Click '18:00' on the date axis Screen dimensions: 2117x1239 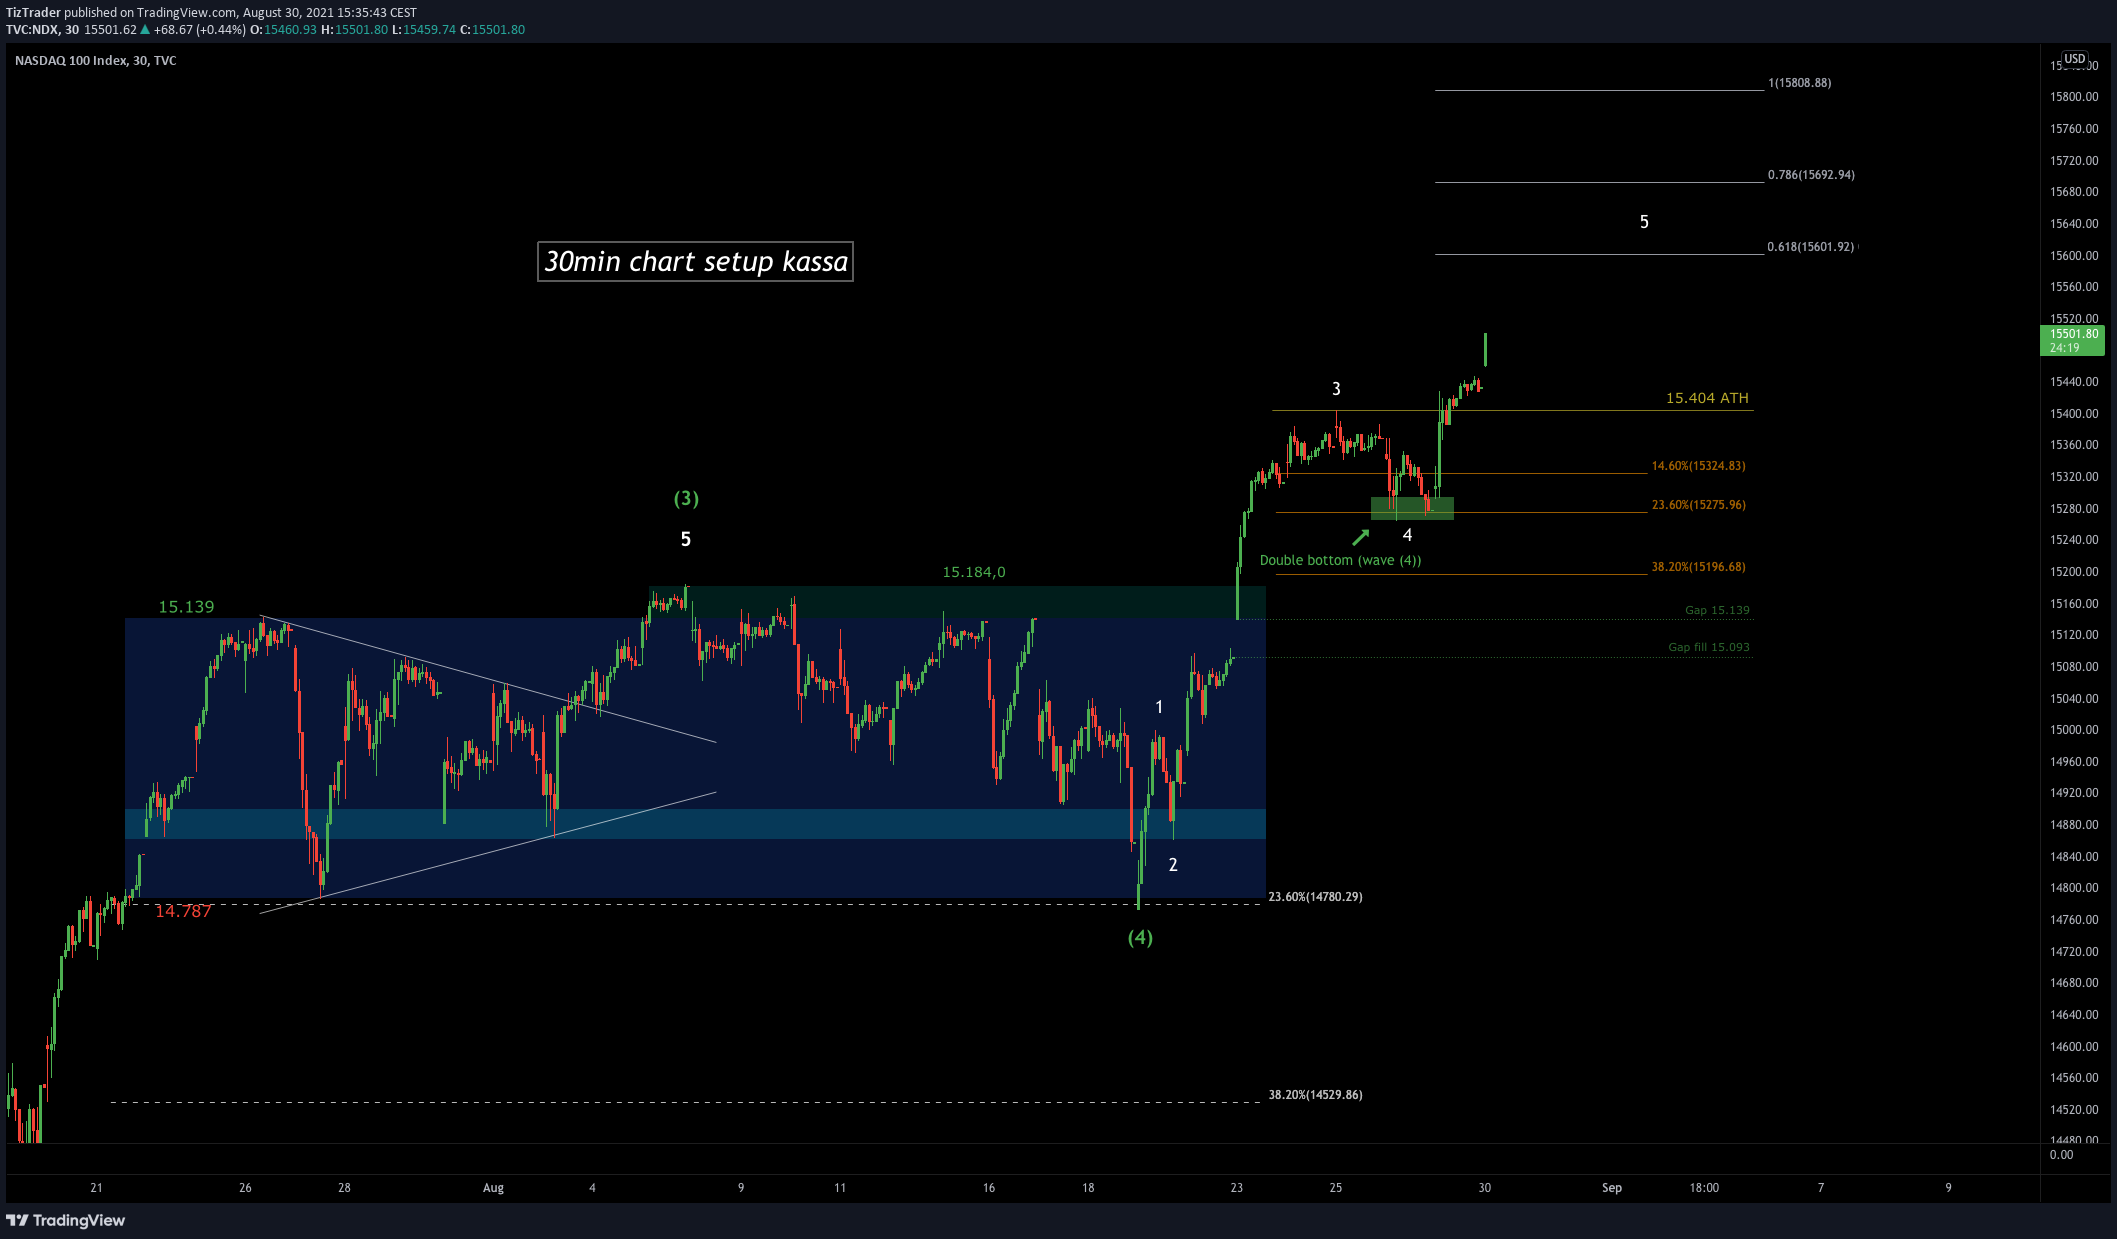1704,1188
